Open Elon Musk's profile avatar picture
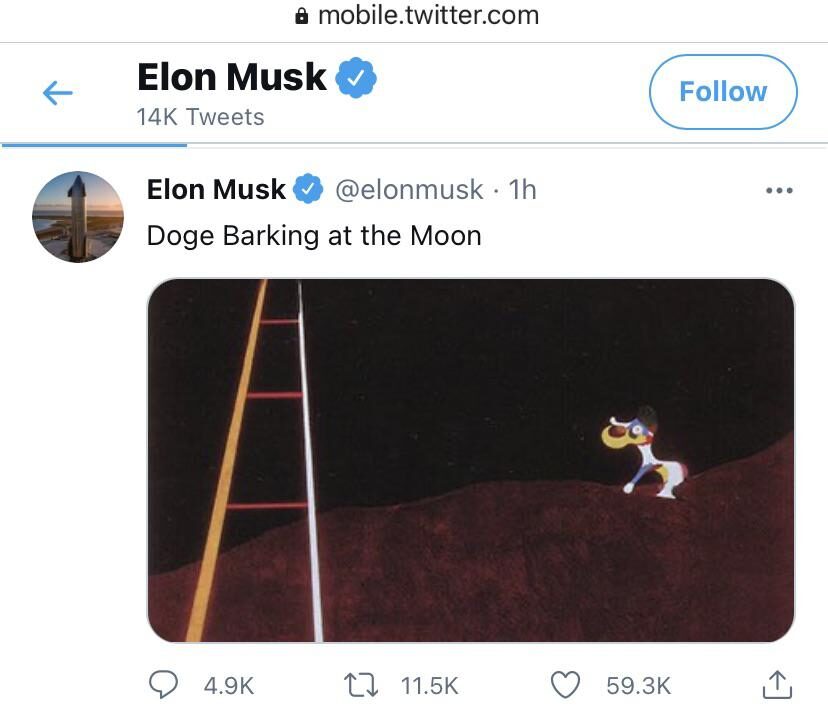Image resolution: width=828 pixels, height=706 pixels. click(78, 216)
